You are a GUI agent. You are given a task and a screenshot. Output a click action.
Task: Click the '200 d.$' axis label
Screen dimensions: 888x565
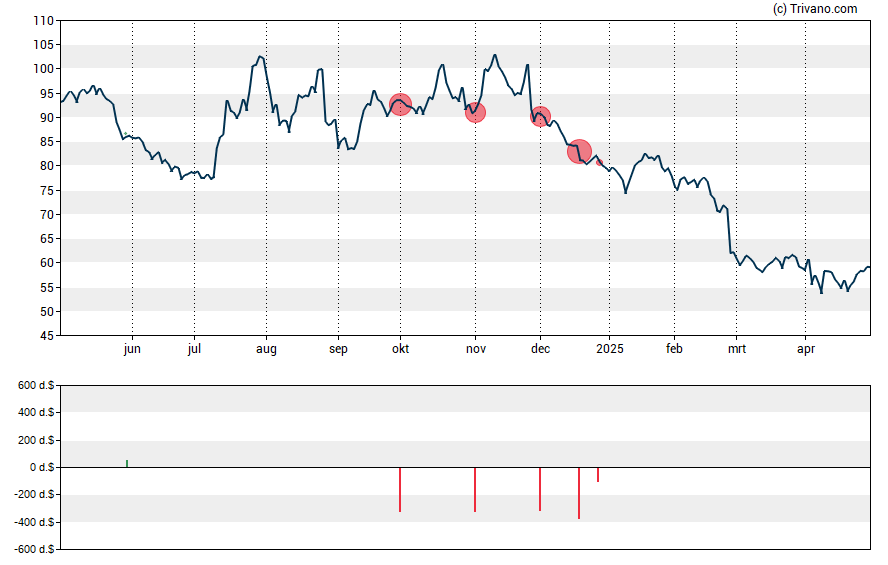point(36,440)
